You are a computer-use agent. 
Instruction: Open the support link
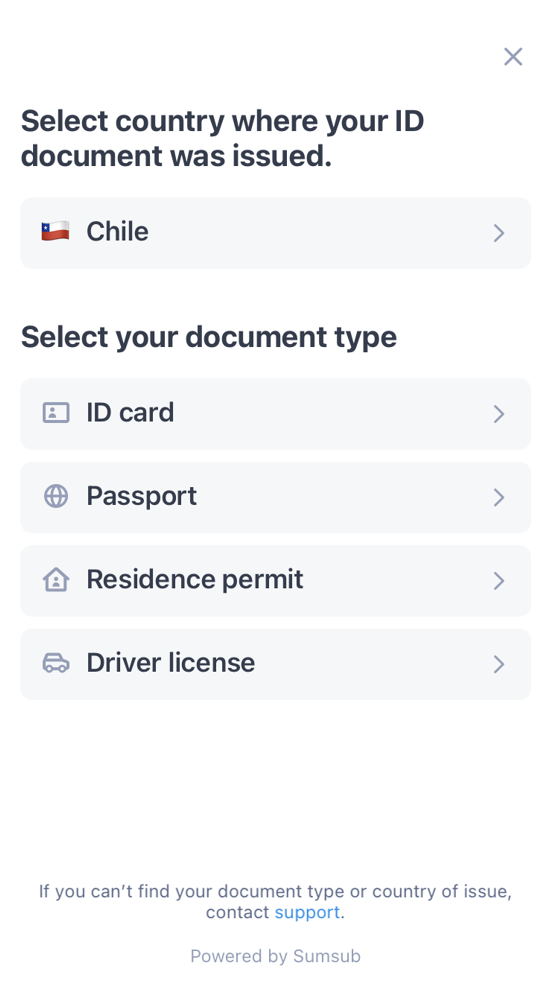pyautogui.click(x=307, y=912)
